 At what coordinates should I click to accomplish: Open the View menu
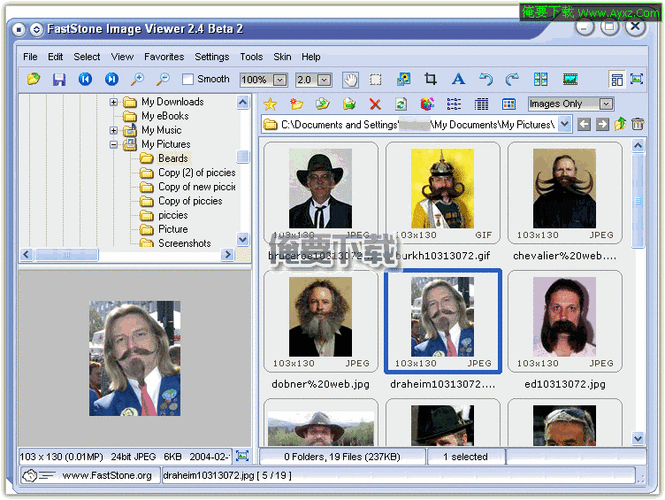(x=122, y=57)
